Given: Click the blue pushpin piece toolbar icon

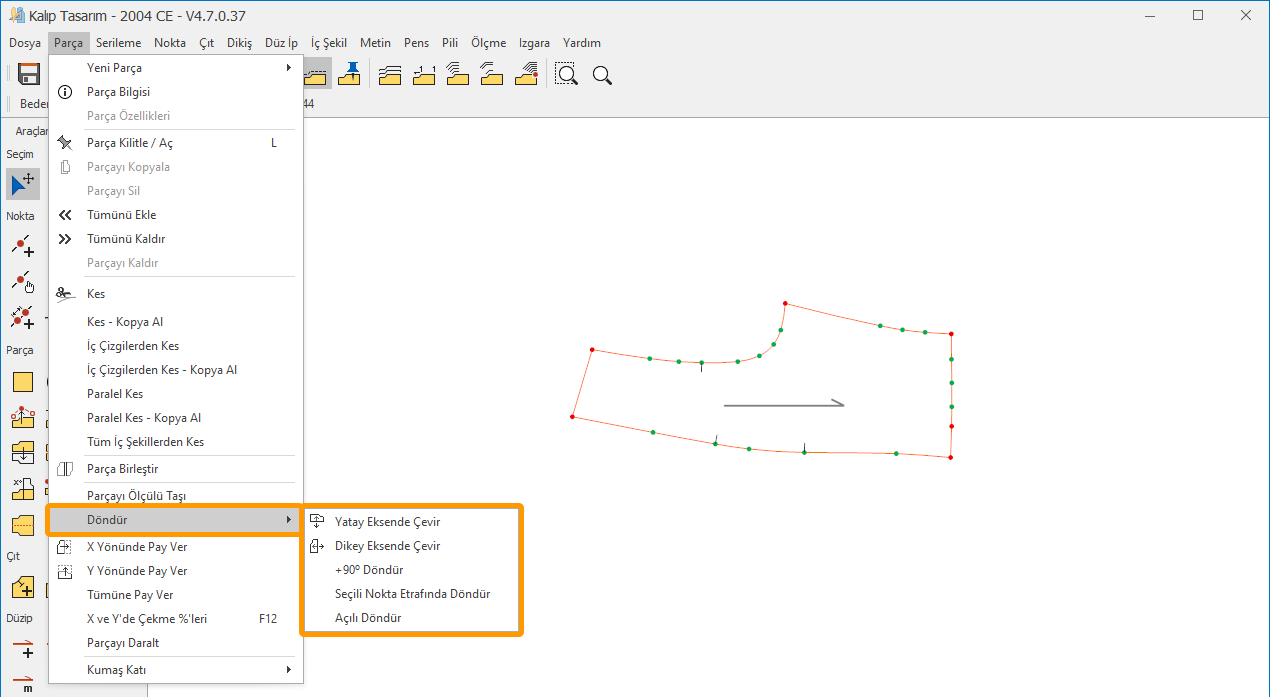Looking at the screenshot, I should coord(350,74).
